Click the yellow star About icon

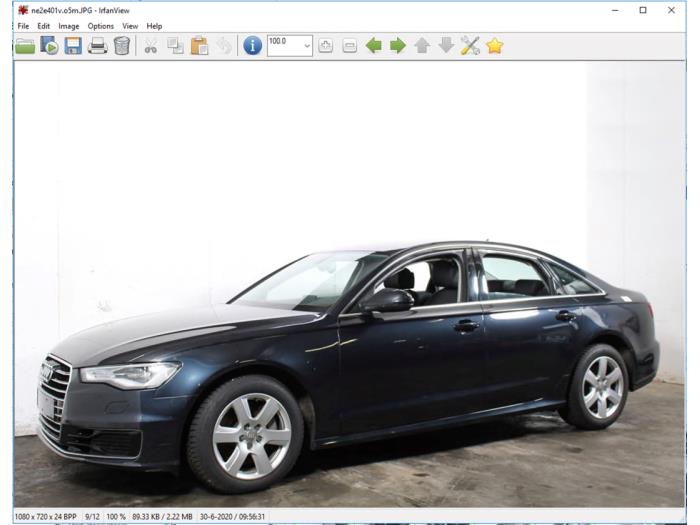point(495,46)
